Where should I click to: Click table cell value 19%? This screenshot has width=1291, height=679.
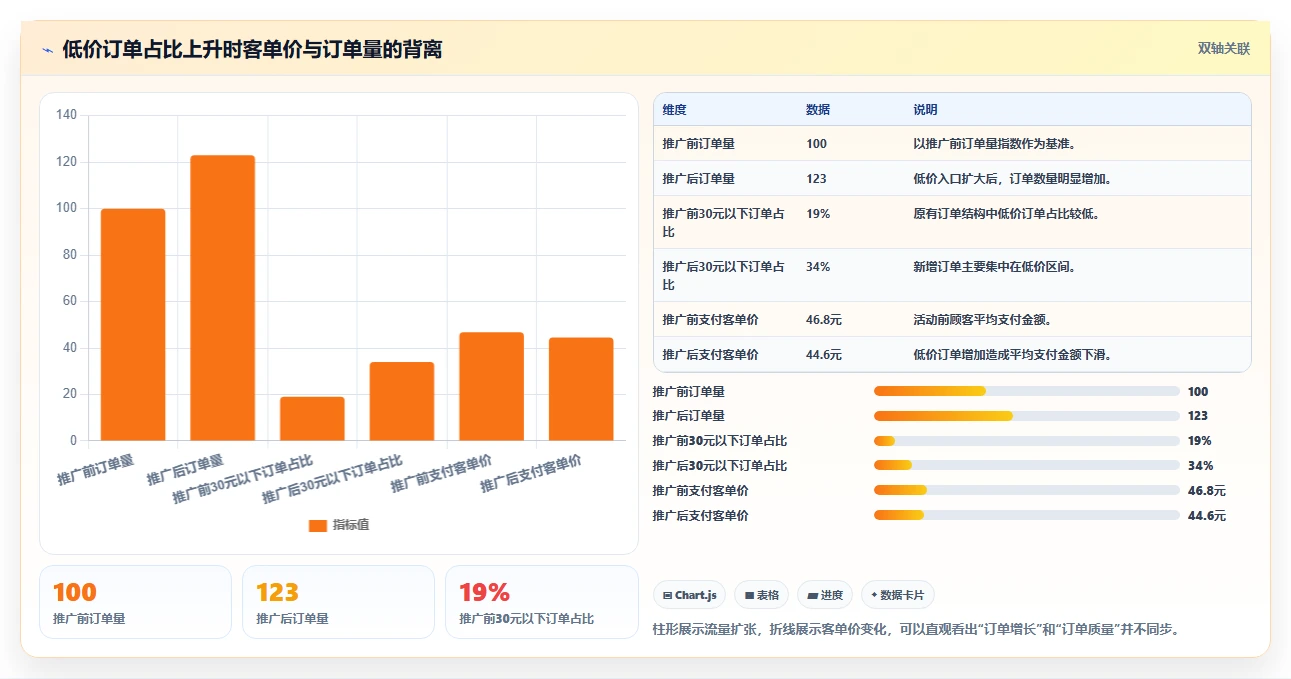tap(818, 214)
